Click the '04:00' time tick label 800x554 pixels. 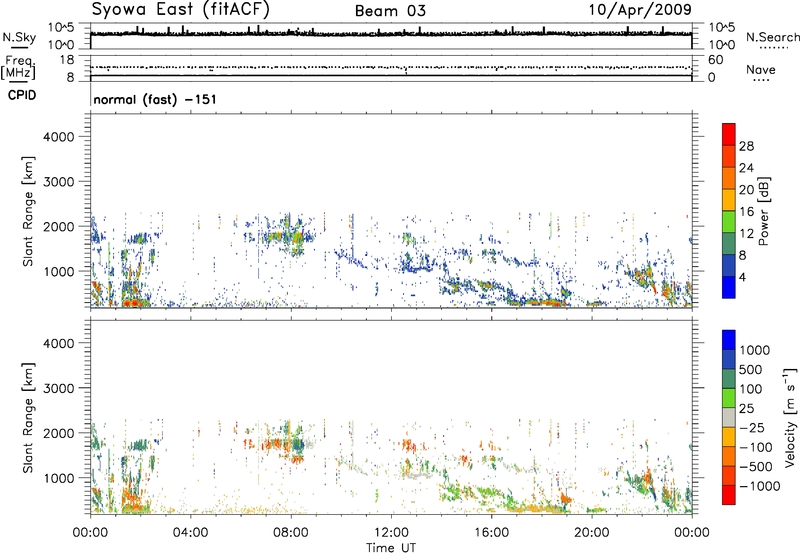click(x=190, y=533)
